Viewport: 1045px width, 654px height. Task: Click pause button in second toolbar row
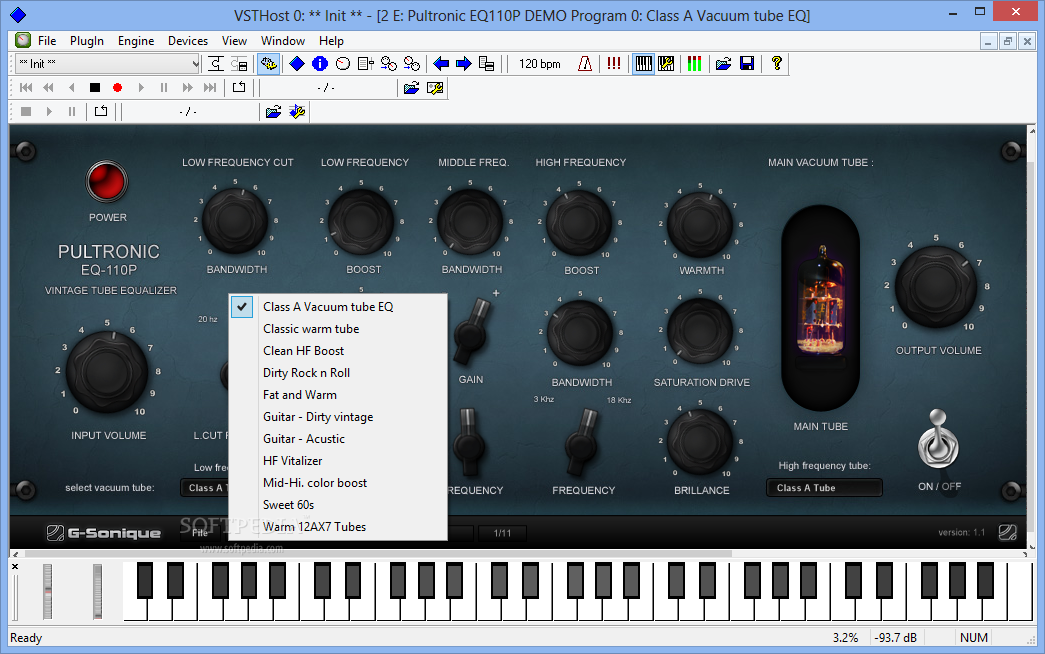(x=164, y=87)
